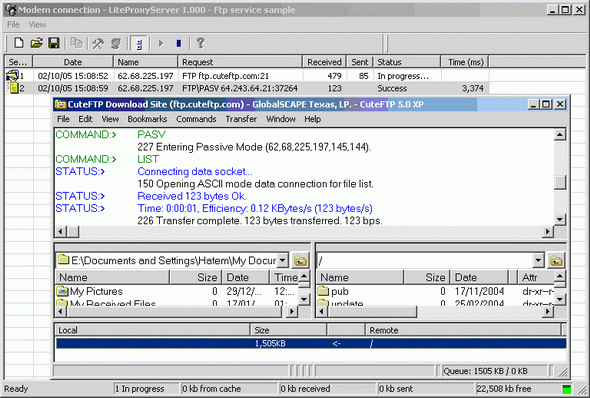The image size is (590, 398).
Task: Stop the proxy with the blue stop icon
Action: pos(179,44)
